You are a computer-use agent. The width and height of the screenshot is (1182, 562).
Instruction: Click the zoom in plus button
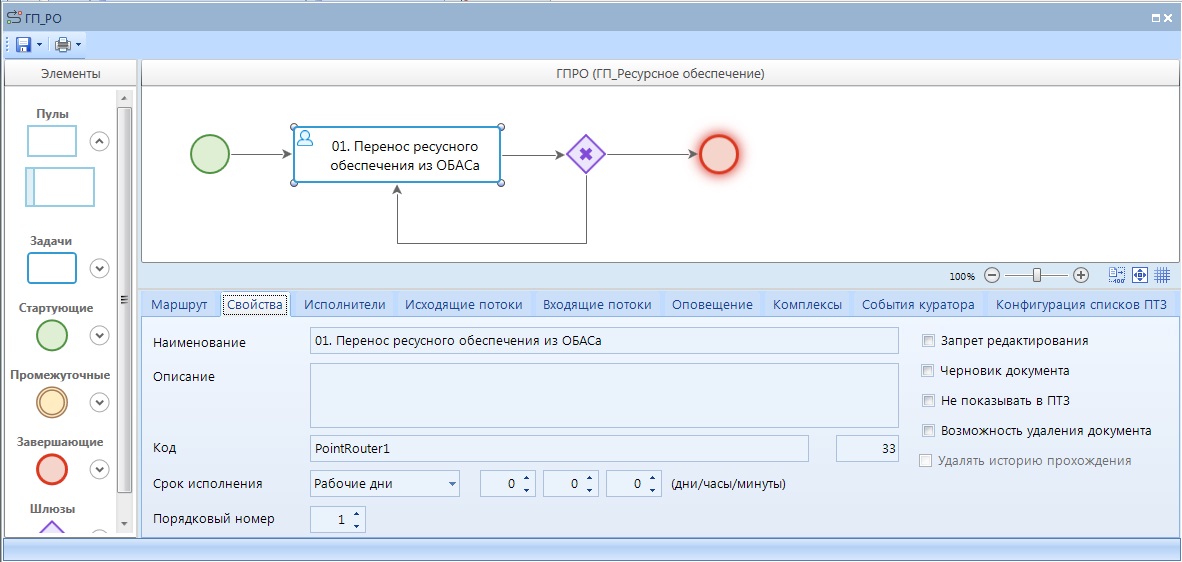pos(1081,275)
